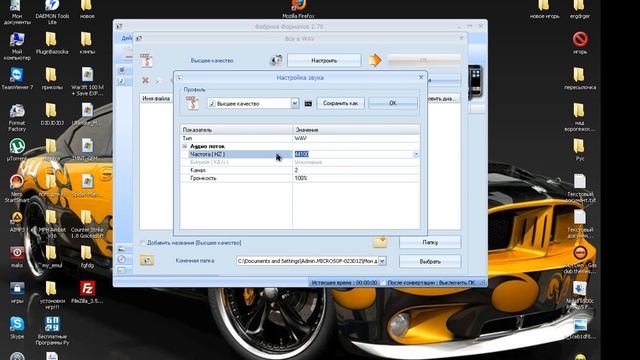640x360 pixels.
Task: Click the Значение column header
Action: (x=356, y=130)
